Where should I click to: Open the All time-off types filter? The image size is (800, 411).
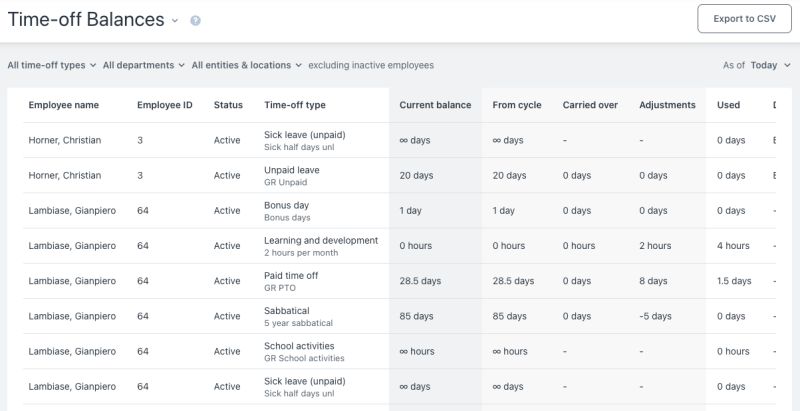tap(52, 65)
